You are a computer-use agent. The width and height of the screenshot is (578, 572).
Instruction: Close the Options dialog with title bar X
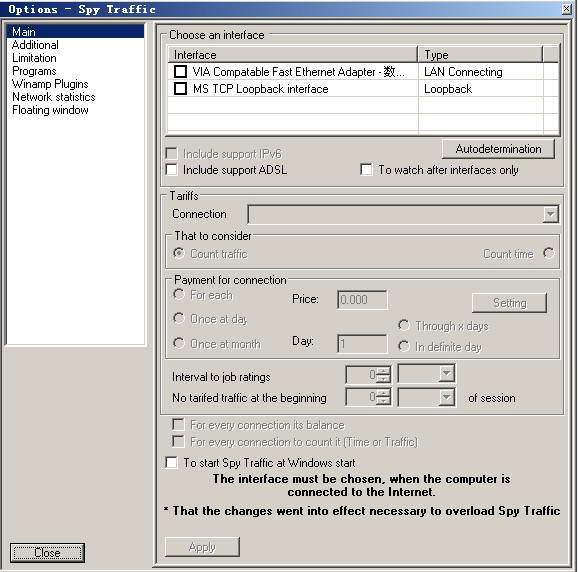[567, 9]
